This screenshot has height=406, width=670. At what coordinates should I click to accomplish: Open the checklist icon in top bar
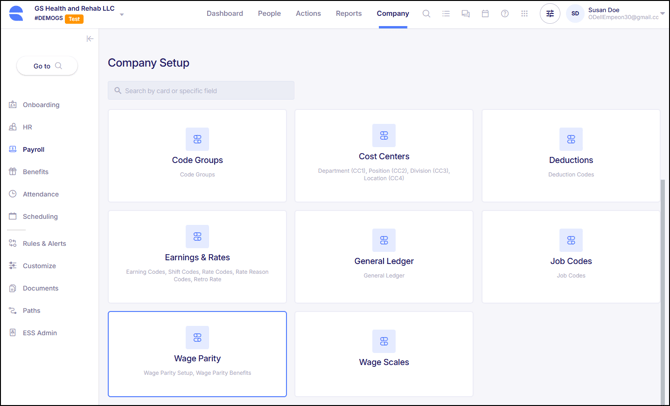(446, 14)
